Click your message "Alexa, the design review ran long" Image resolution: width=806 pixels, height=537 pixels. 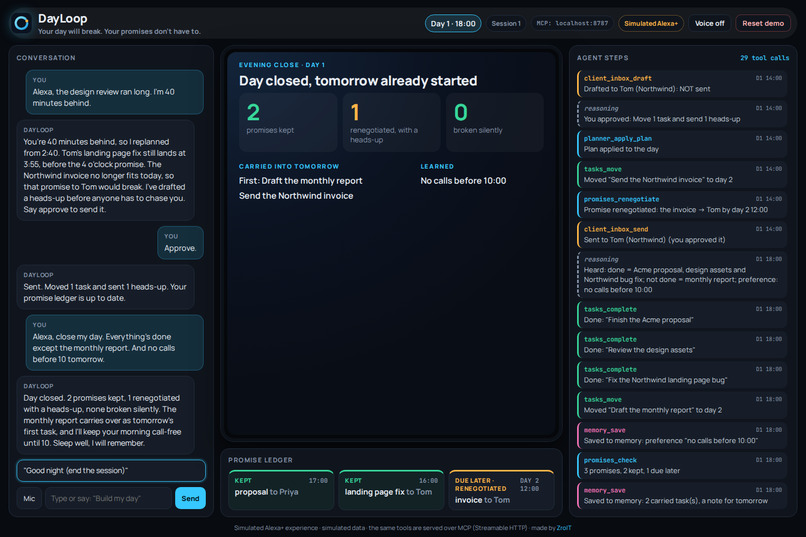[x=115, y=92]
